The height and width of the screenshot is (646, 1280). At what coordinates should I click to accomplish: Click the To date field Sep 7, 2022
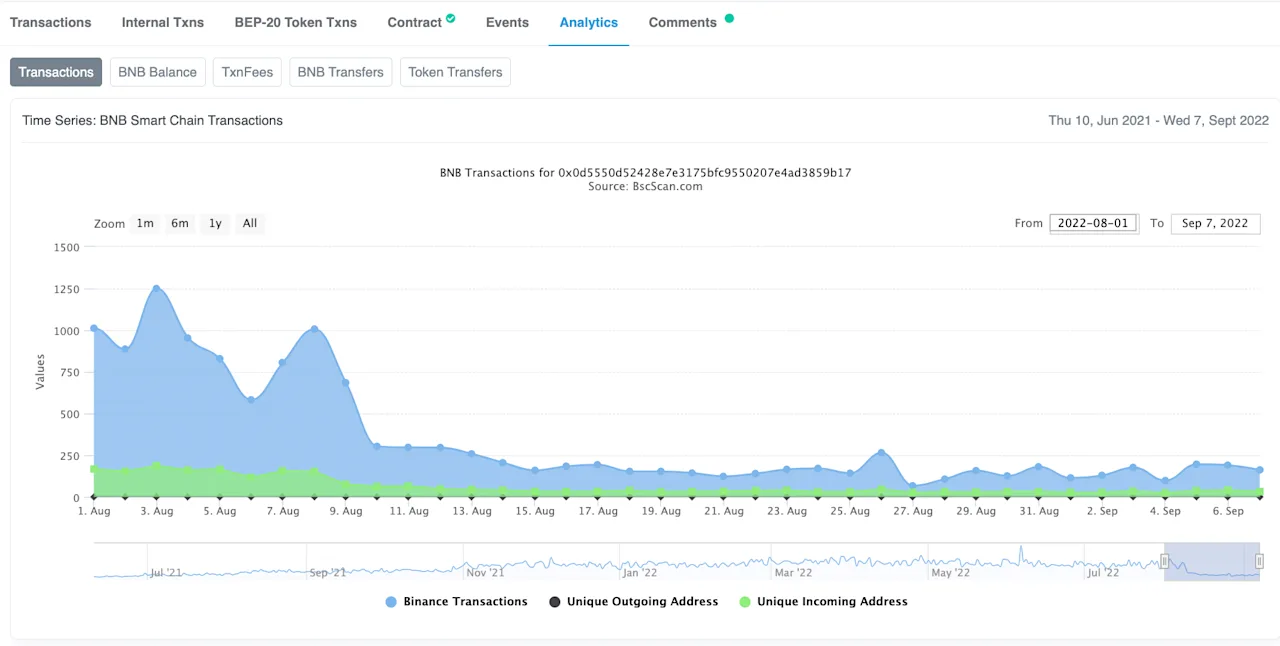point(1215,223)
